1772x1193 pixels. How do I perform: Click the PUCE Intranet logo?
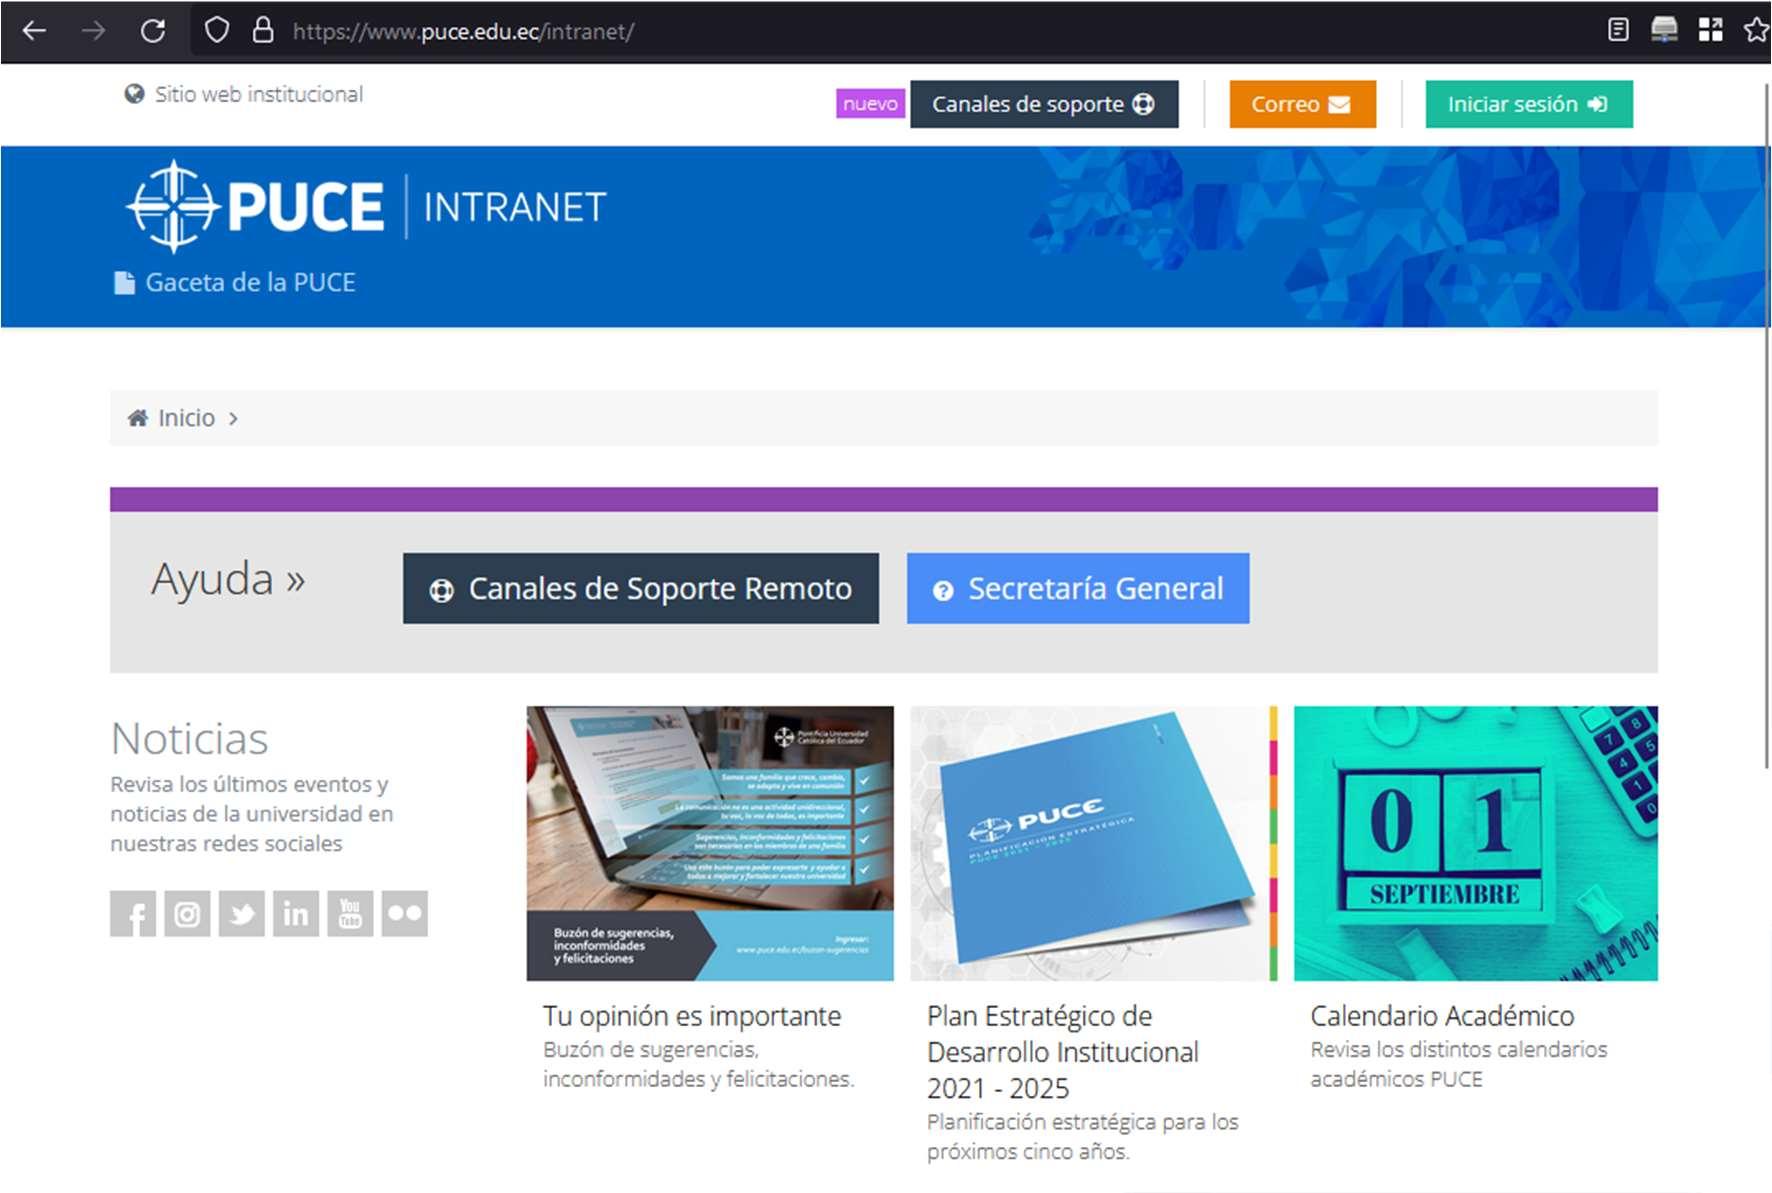click(366, 206)
